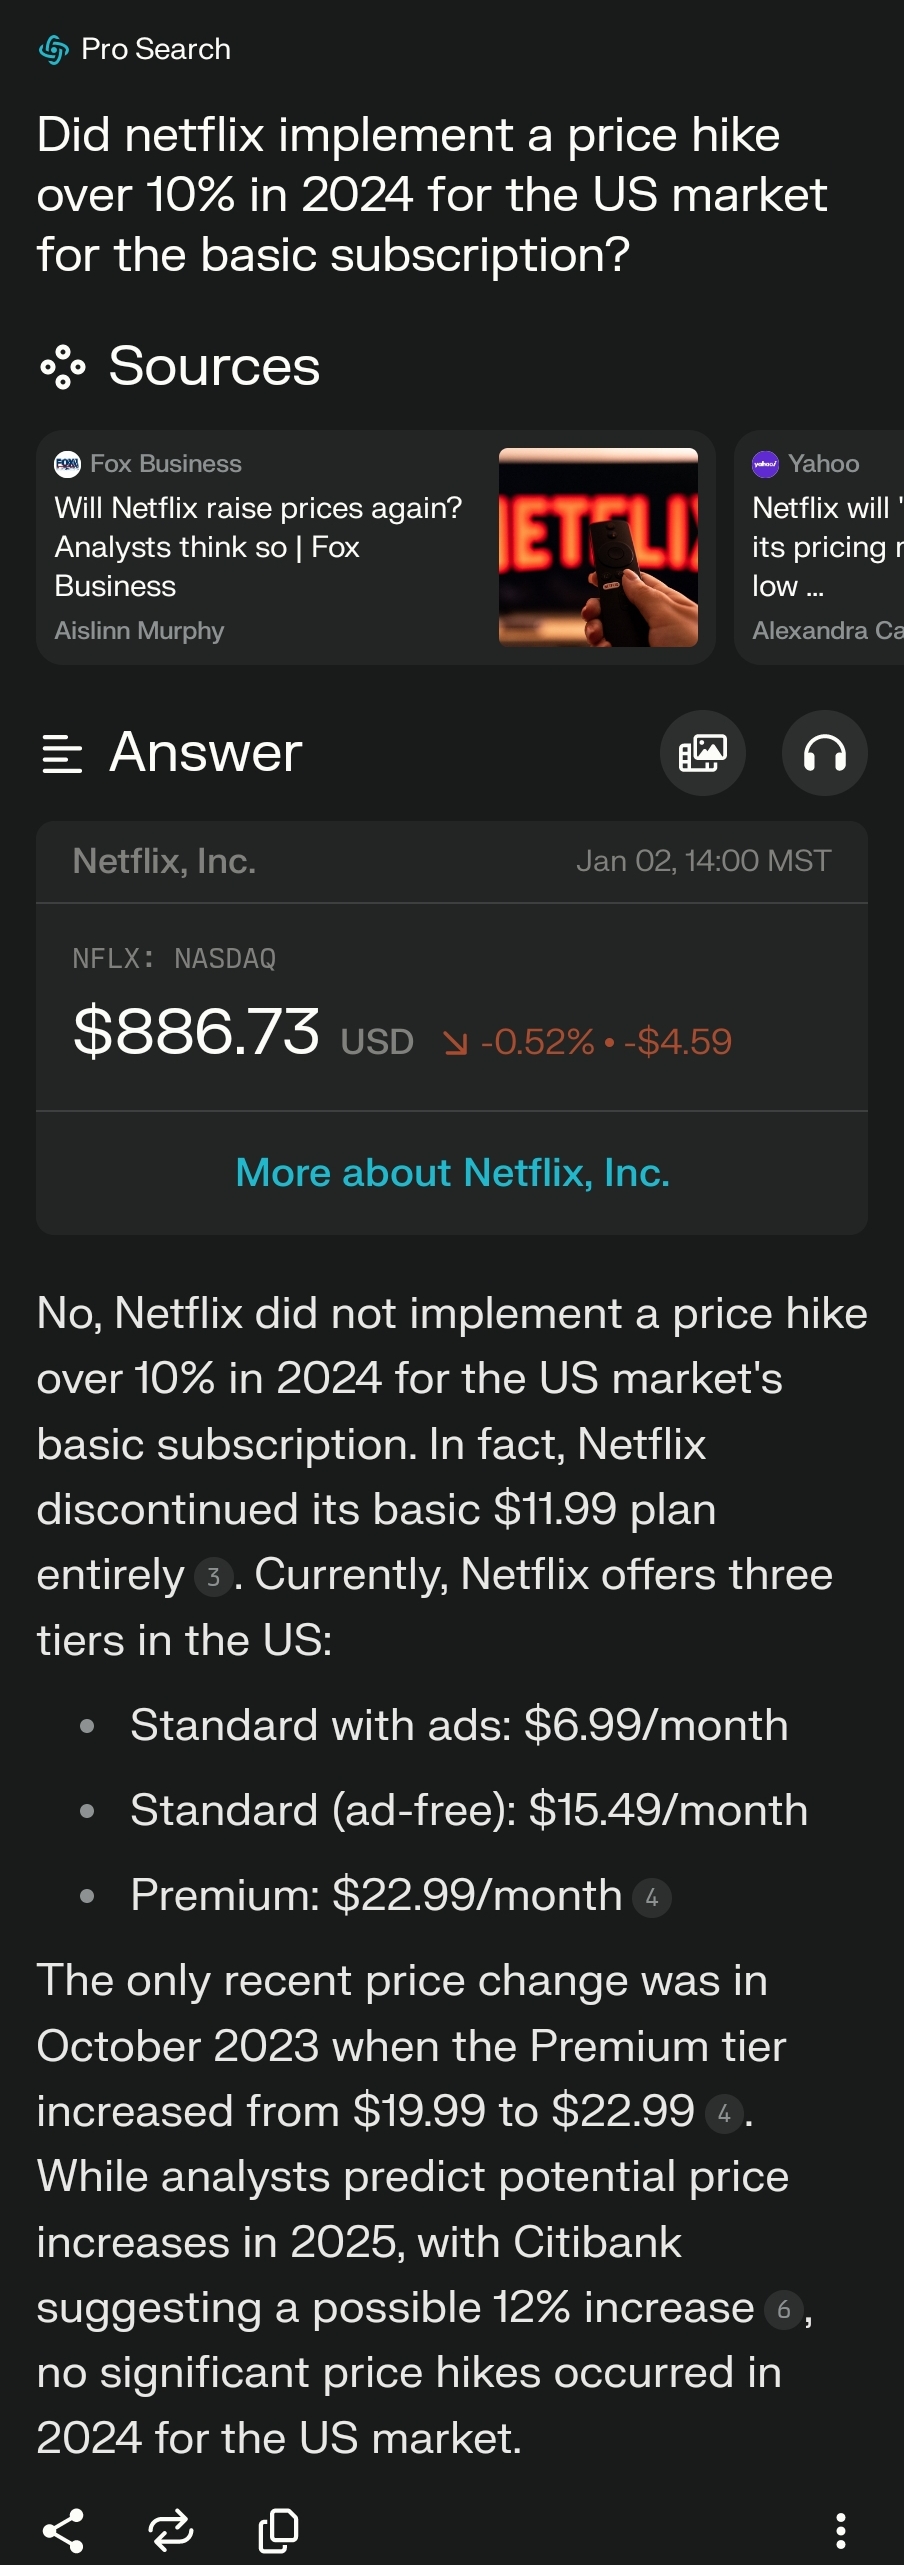Open the Fox Business source card
This screenshot has height=2565, width=904.
(x=376, y=547)
